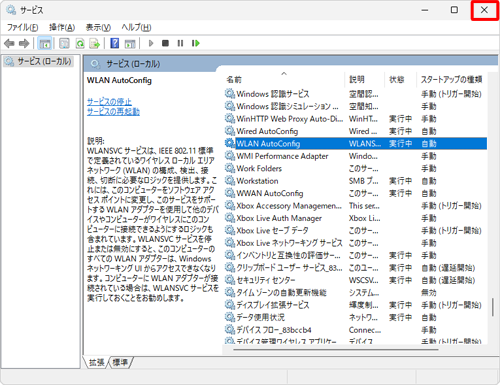Click the Forward arrow toolbar icon
The image size is (500, 385).
(24, 43)
